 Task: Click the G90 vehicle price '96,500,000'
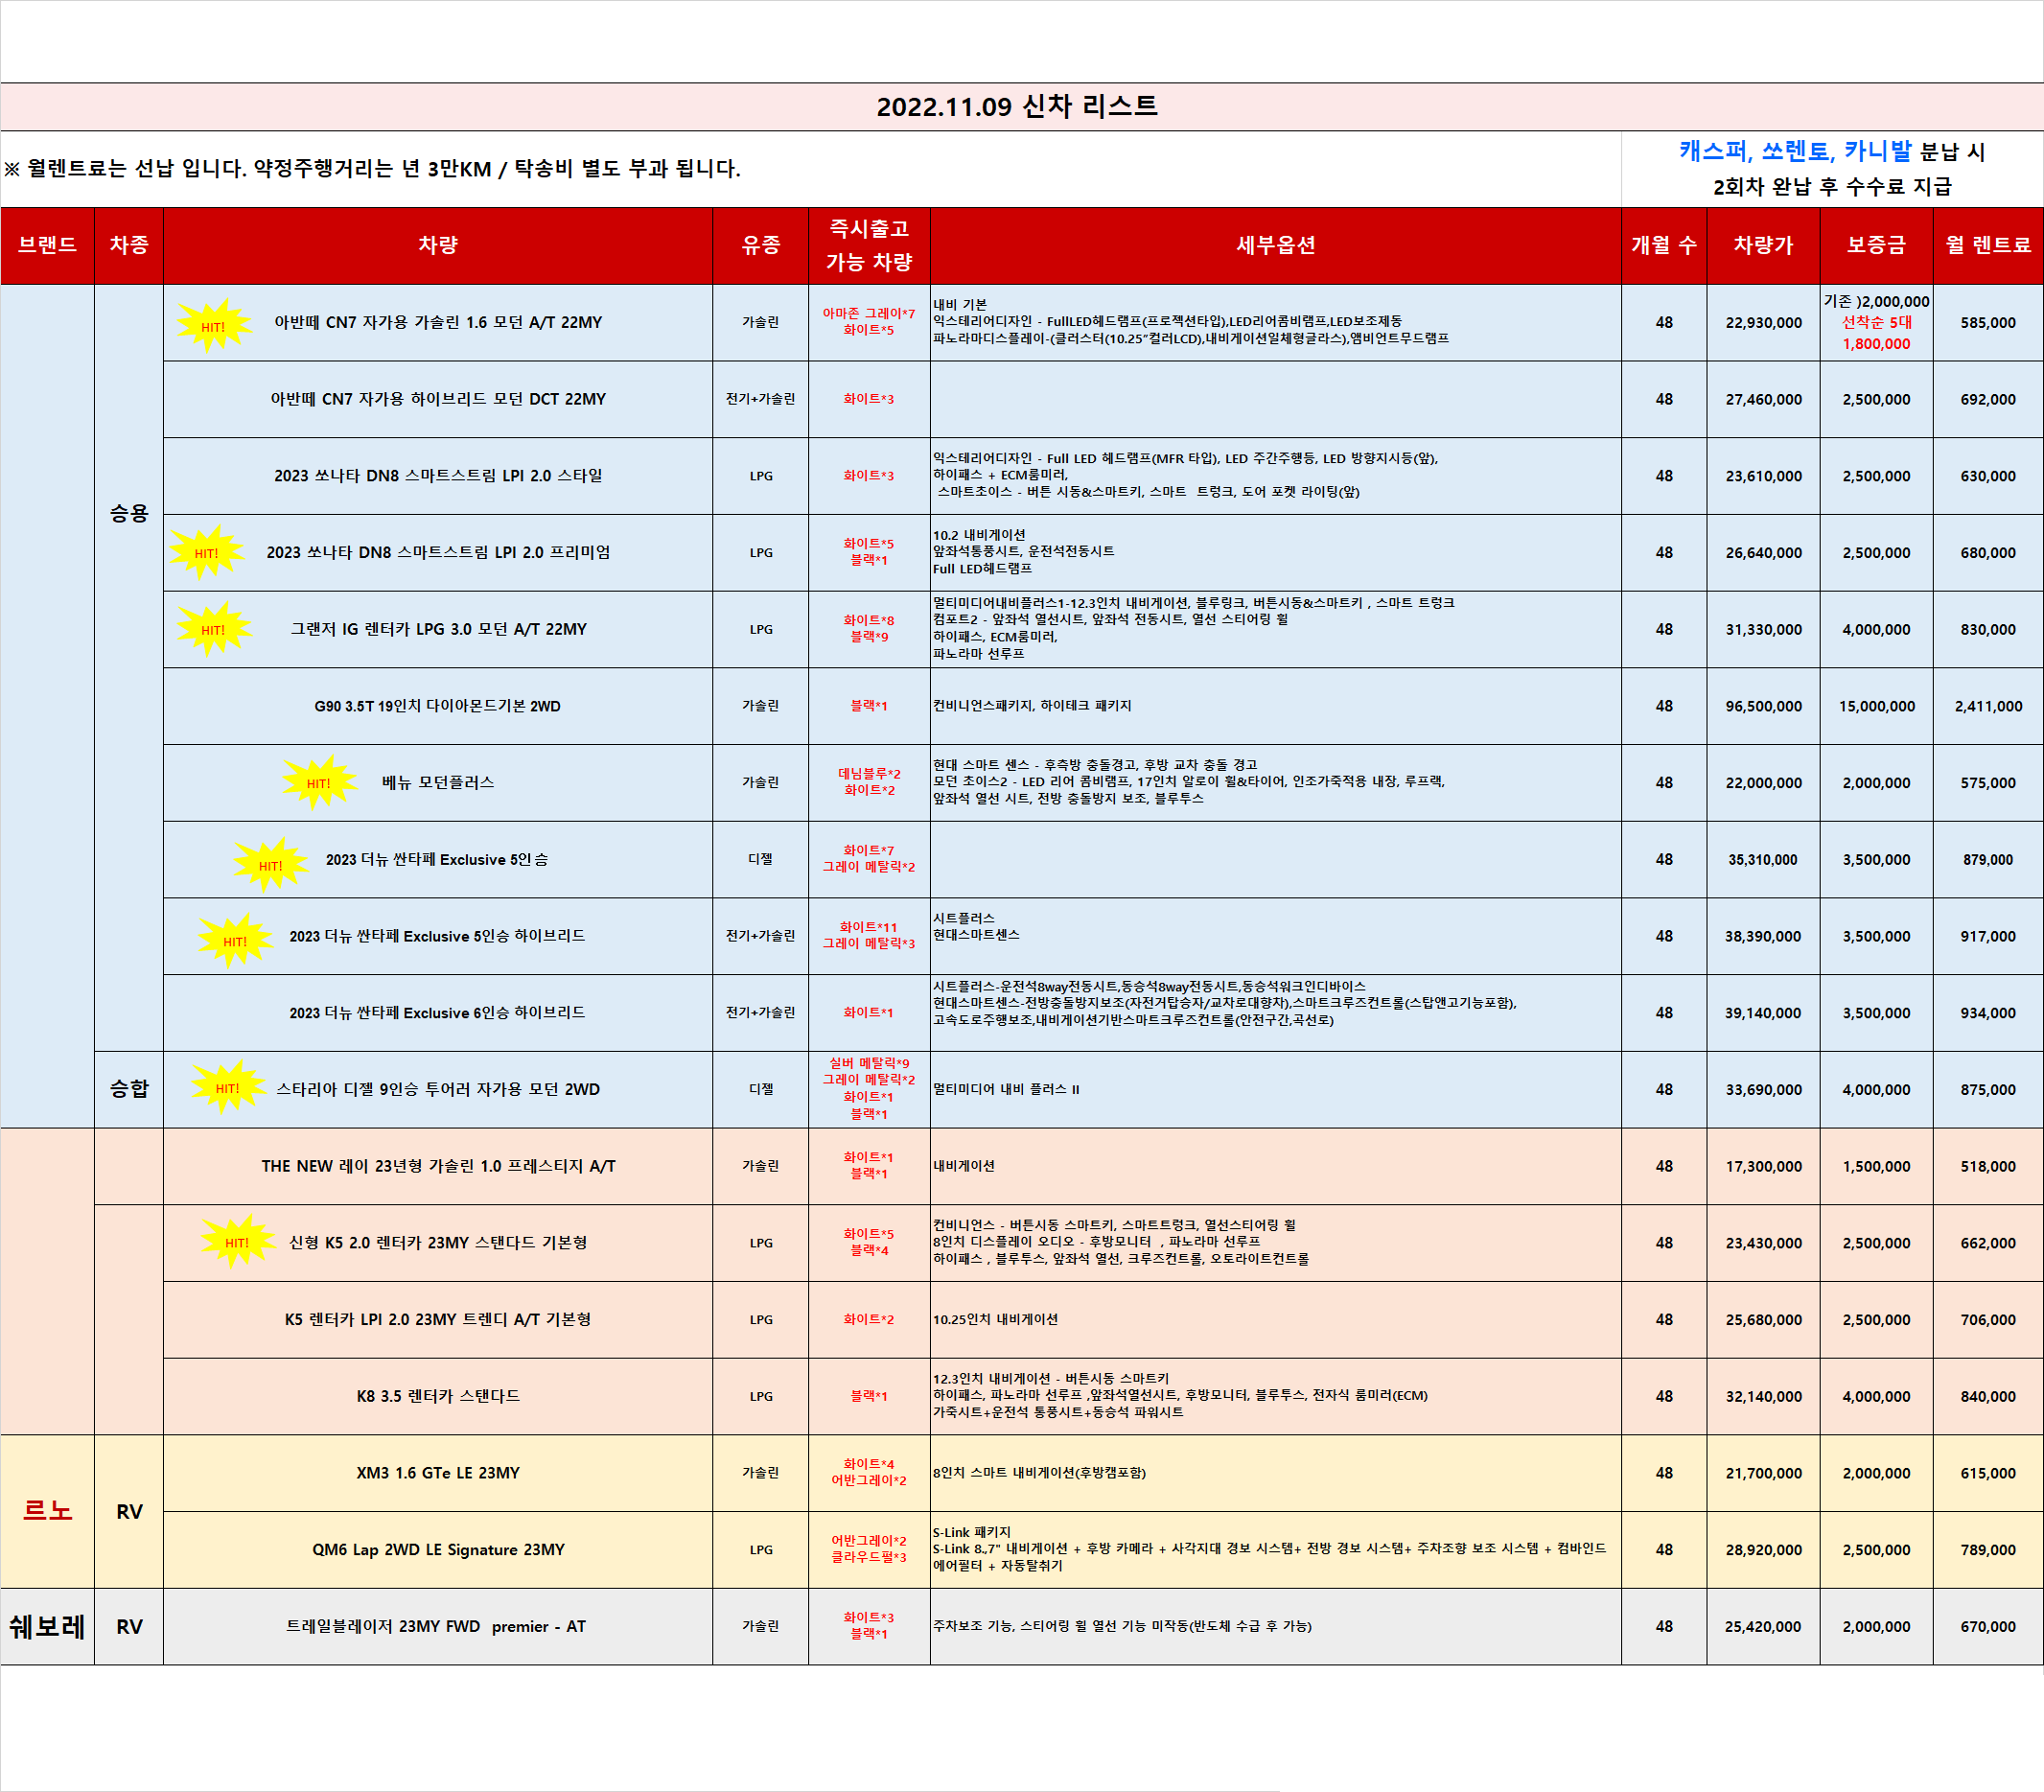point(1764,706)
